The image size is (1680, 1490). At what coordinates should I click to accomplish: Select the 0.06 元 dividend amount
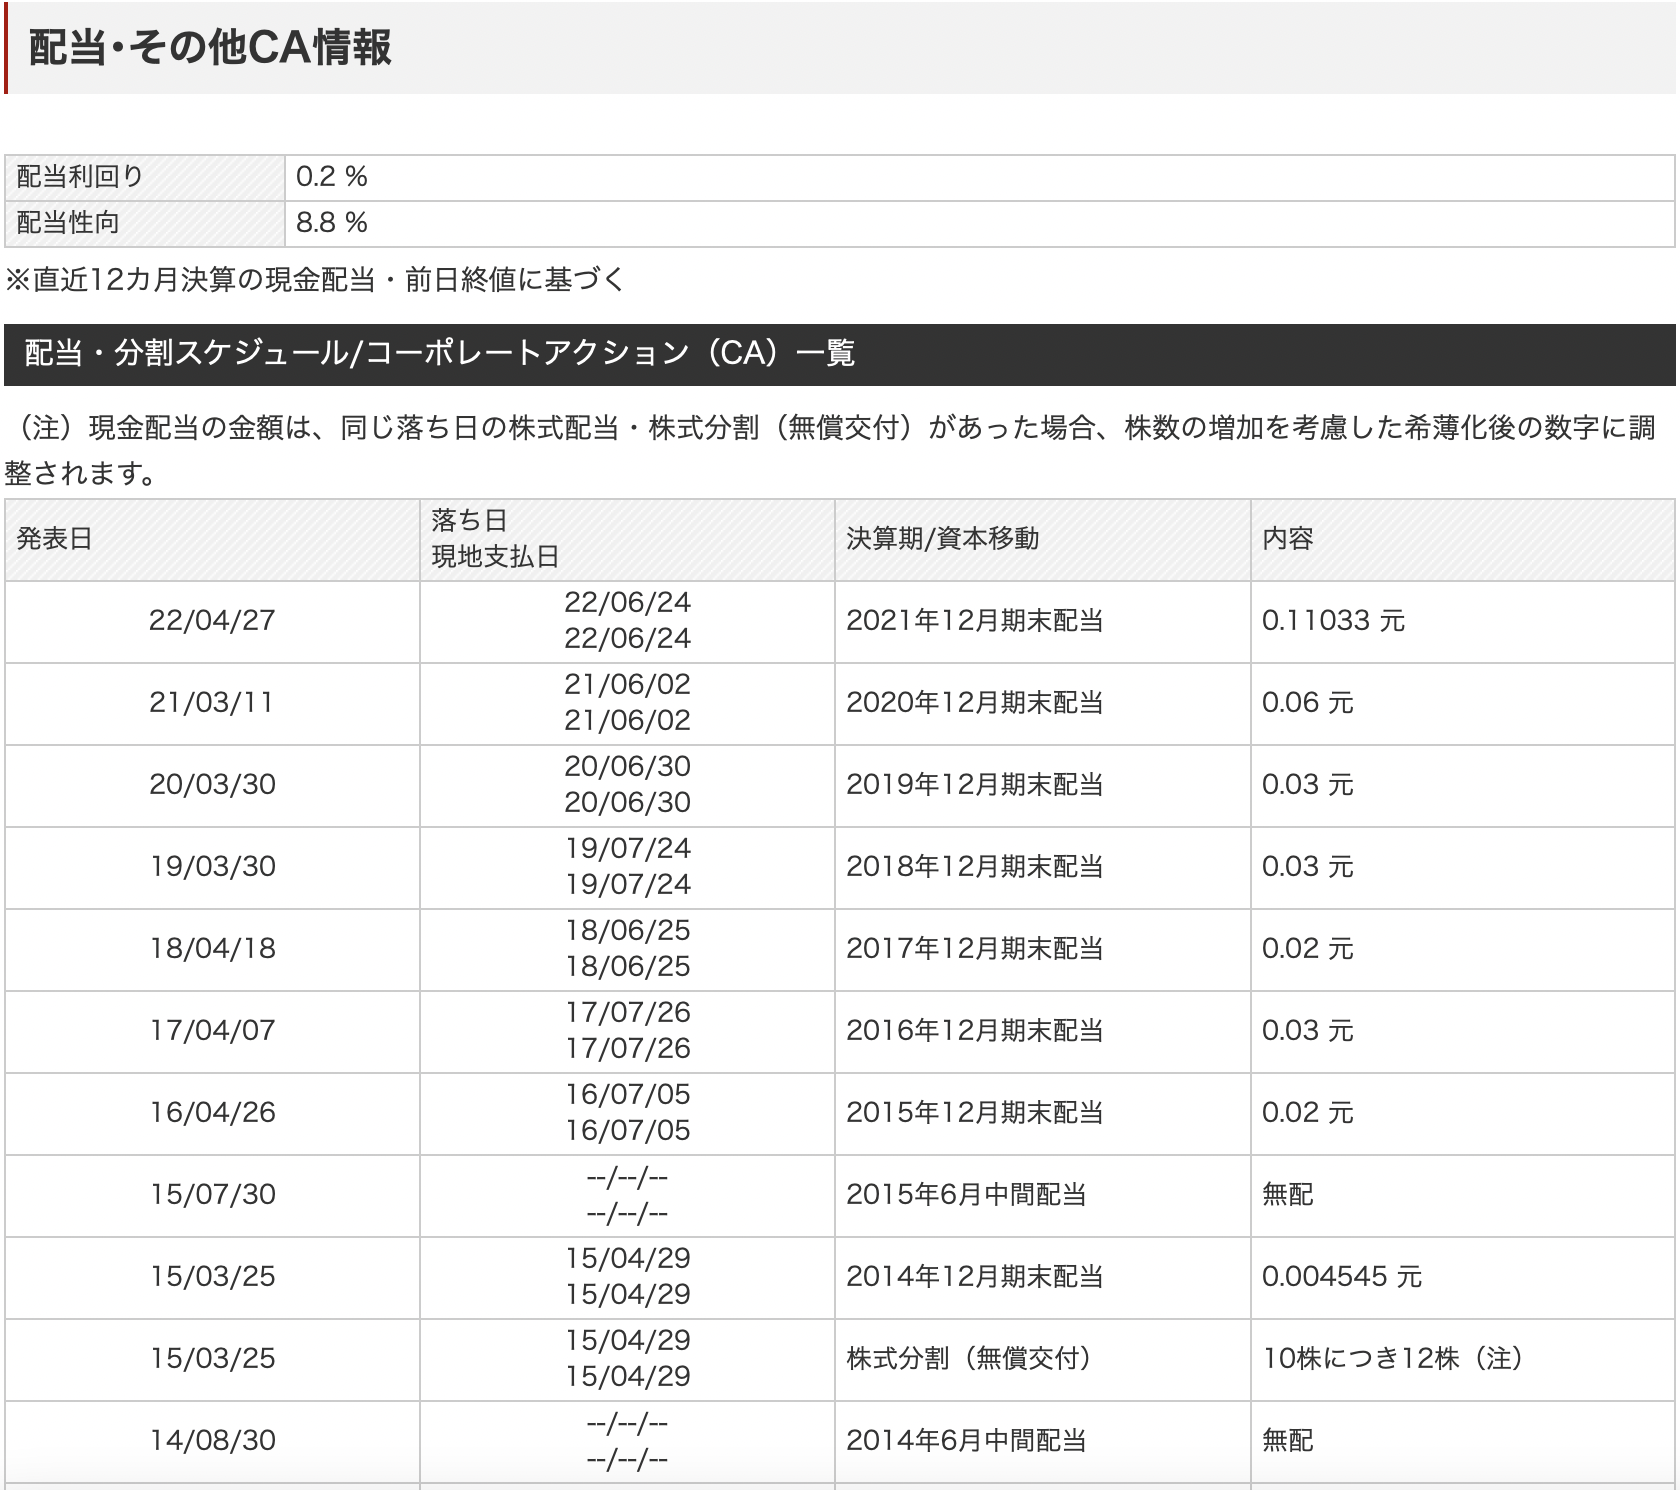coord(1307,703)
